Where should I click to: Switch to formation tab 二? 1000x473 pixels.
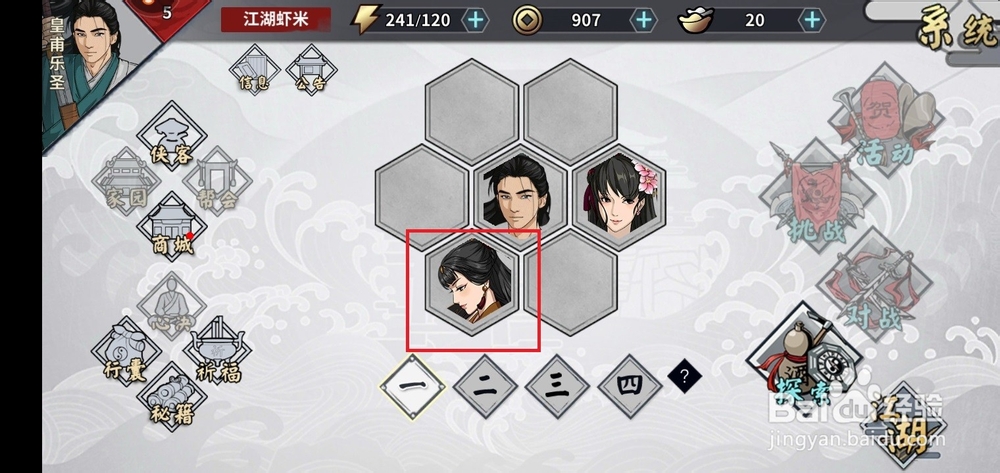(x=486, y=386)
